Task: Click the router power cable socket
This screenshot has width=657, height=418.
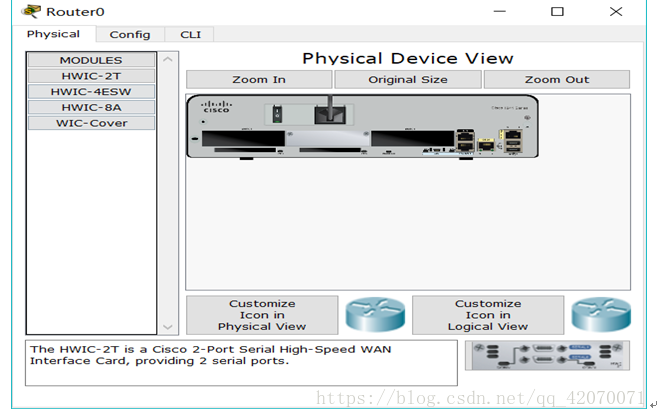Action: (330, 115)
